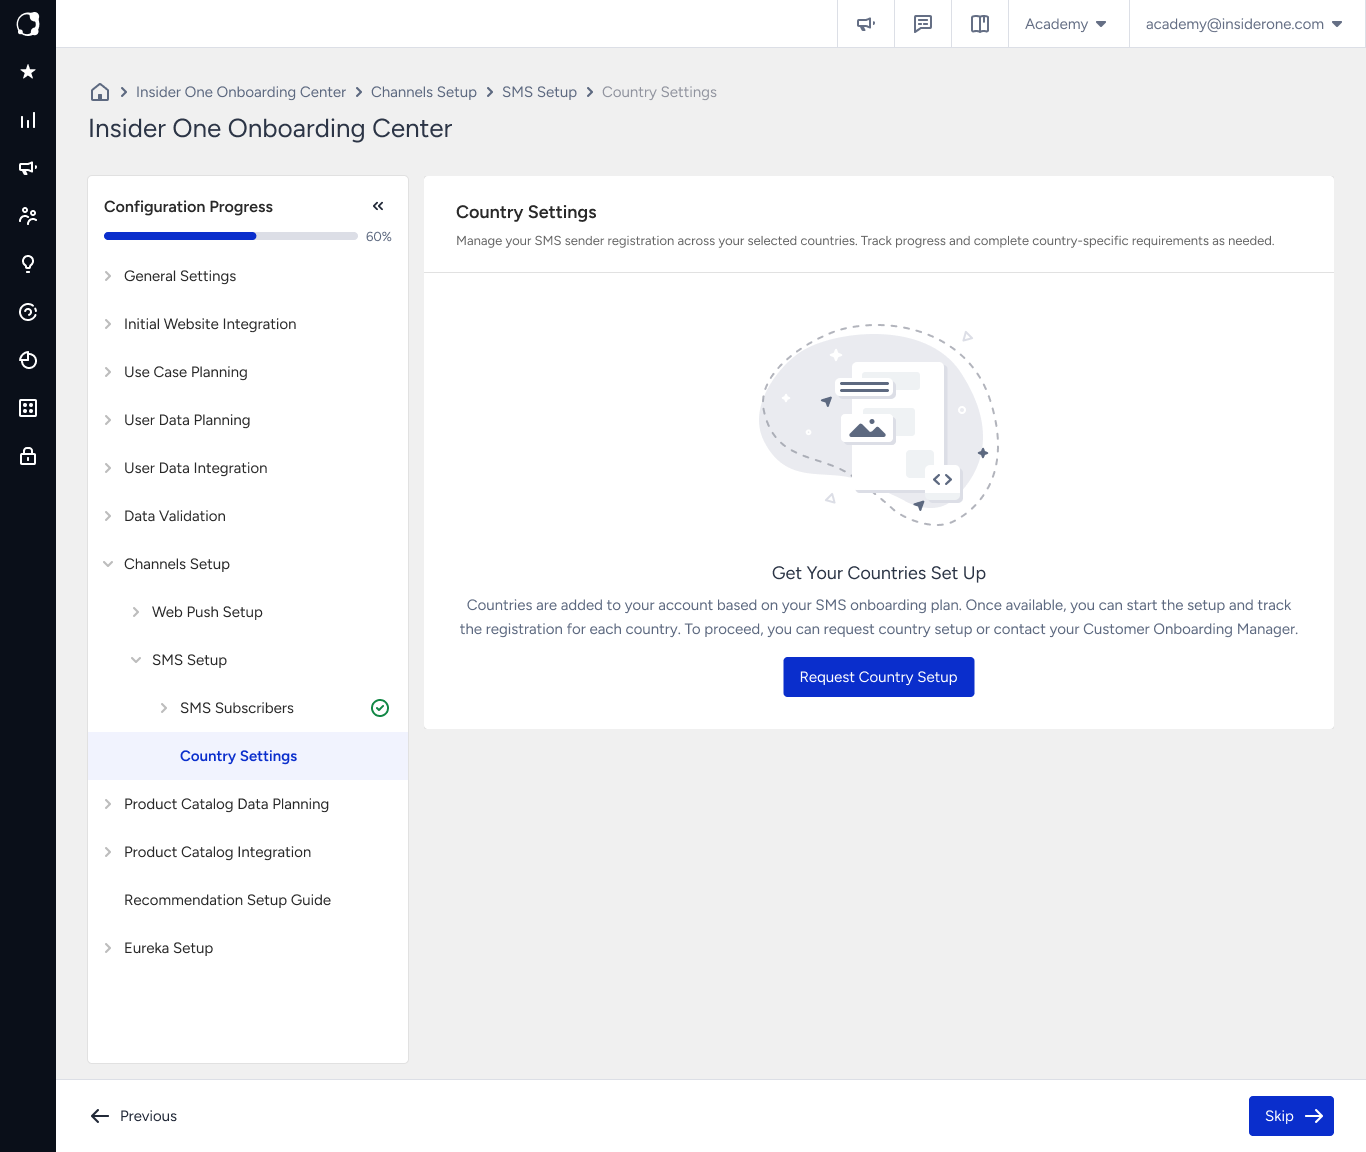Click the Configuration Progress title
Viewport: 1366px width, 1152px height.
188,206
